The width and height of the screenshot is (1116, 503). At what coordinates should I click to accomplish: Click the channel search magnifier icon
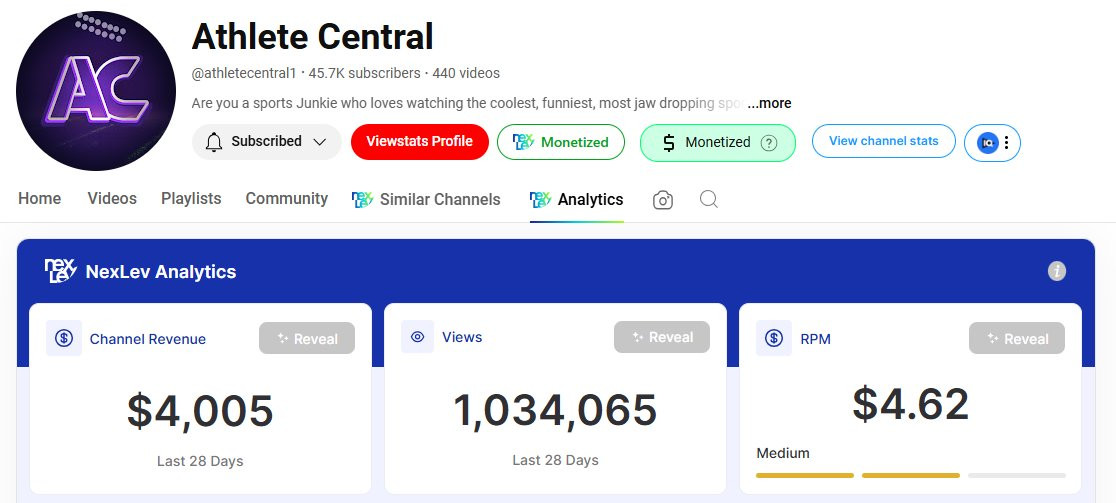coord(709,199)
